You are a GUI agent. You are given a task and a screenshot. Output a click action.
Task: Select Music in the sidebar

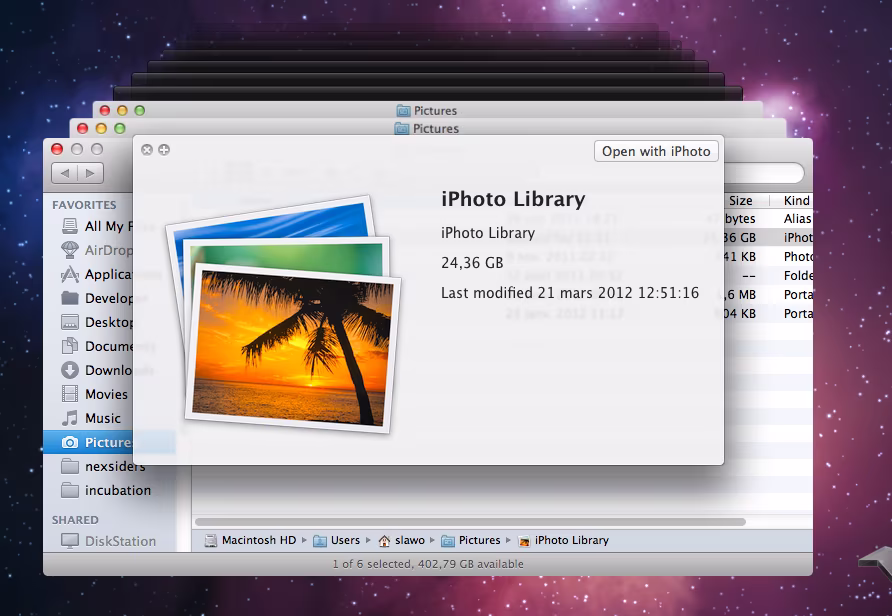pos(92,418)
